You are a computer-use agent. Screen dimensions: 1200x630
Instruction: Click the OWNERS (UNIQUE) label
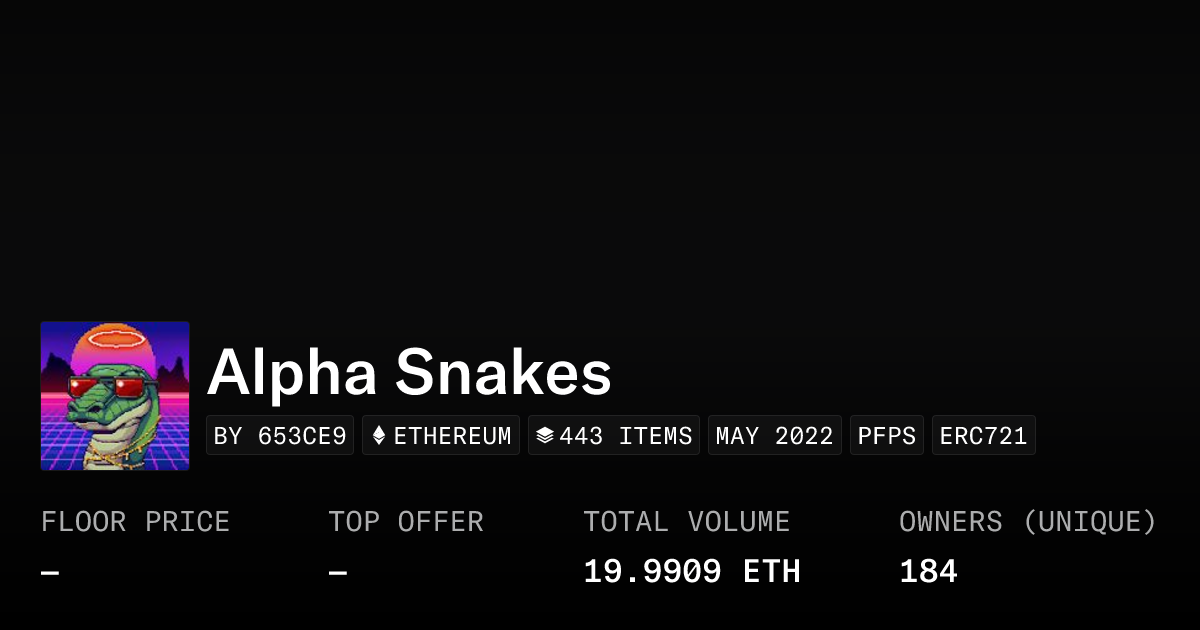pyautogui.click(x=1028, y=522)
